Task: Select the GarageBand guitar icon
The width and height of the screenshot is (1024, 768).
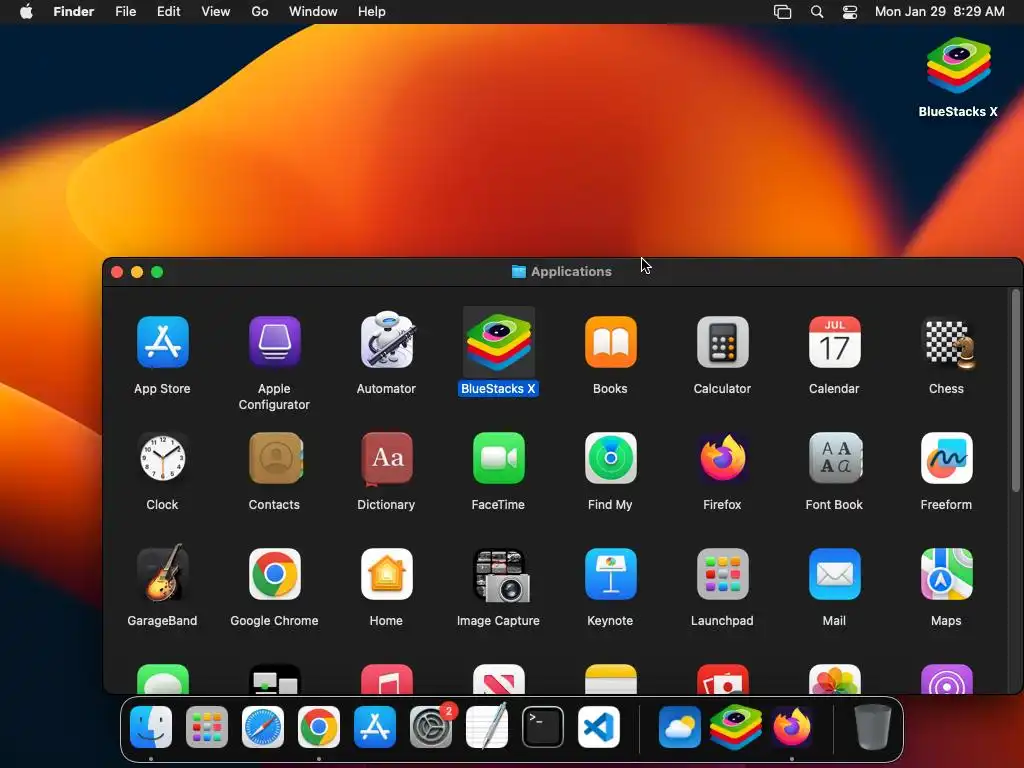Action: click(x=163, y=573)
